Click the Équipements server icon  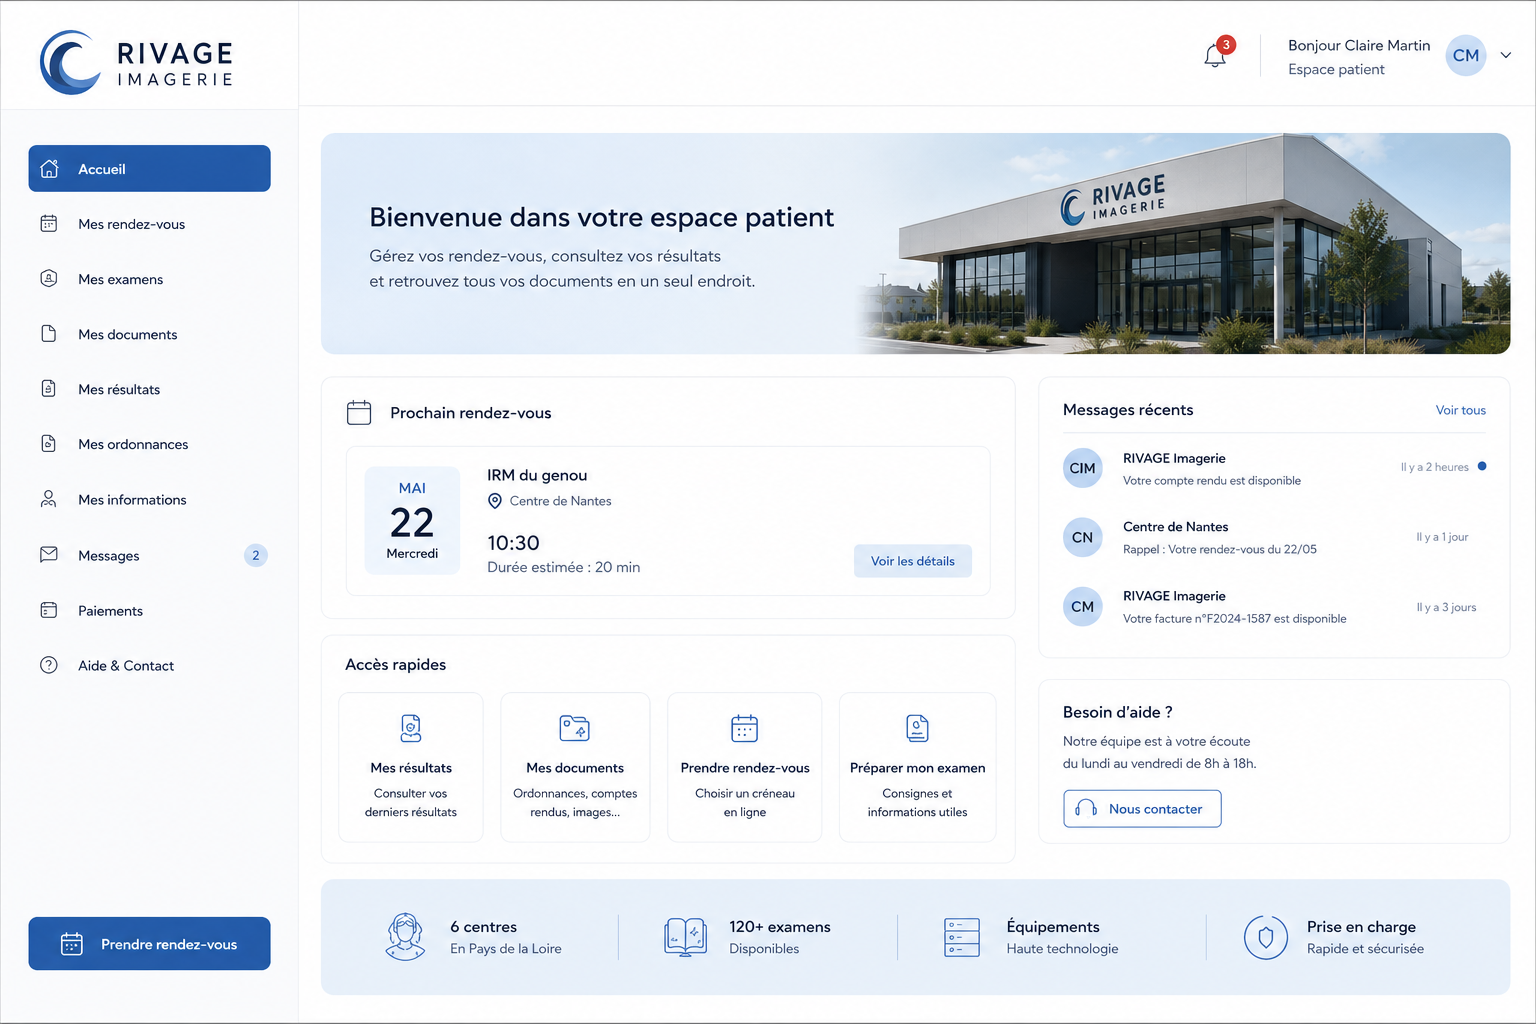(962, 937)
